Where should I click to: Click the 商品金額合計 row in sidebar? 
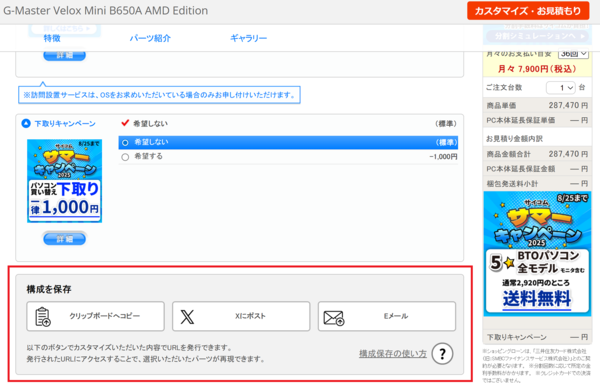click(537, 154)
